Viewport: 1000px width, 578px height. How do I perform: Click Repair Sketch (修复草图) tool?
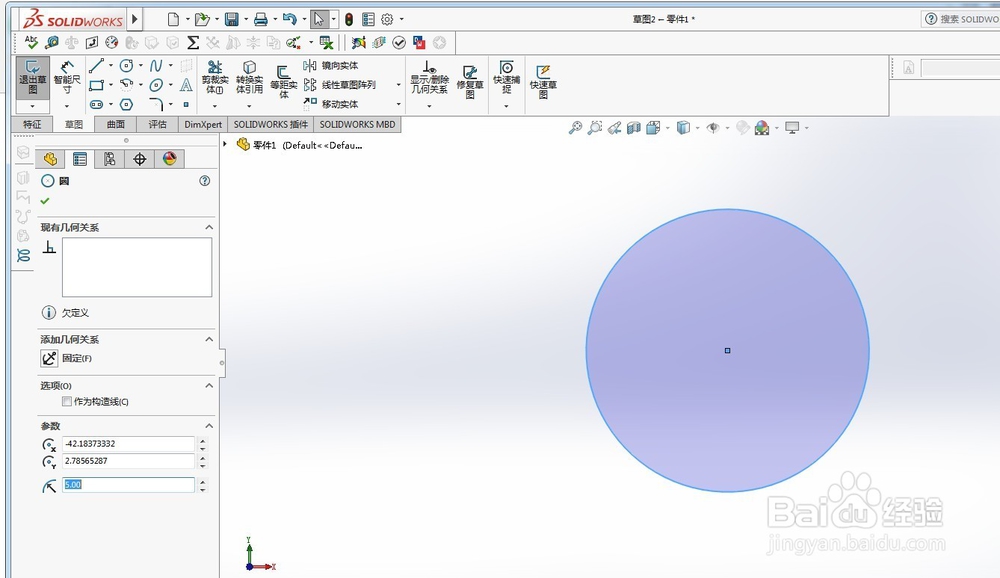(x=470, y=81)
